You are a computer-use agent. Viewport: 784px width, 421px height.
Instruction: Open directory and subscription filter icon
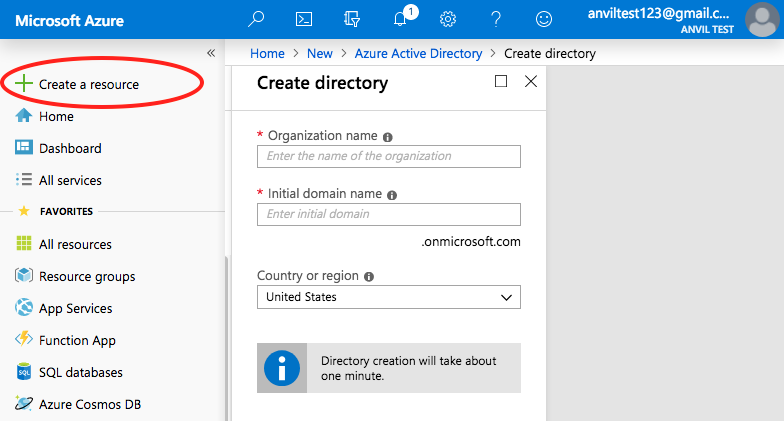[352, 19]
